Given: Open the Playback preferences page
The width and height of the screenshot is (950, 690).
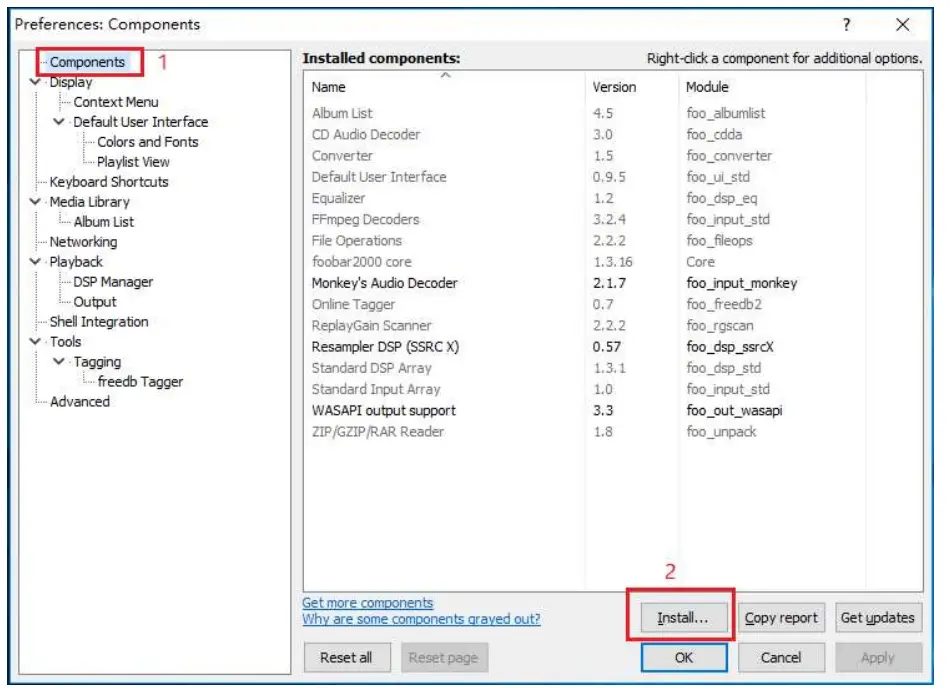Looking at the screenshot, I should click(76, 262).
